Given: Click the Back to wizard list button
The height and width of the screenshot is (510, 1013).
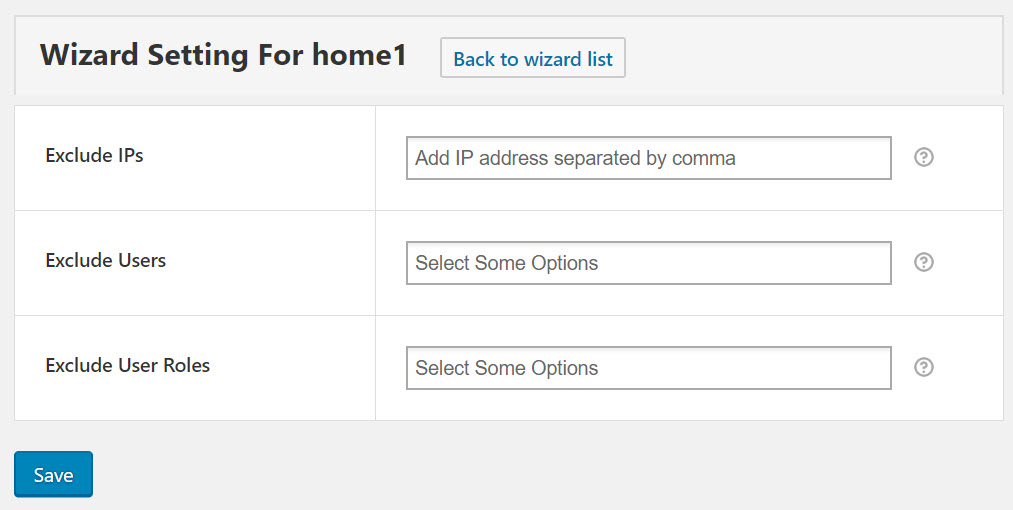Looking at the screenshot, I should click(x=533, y=58).
